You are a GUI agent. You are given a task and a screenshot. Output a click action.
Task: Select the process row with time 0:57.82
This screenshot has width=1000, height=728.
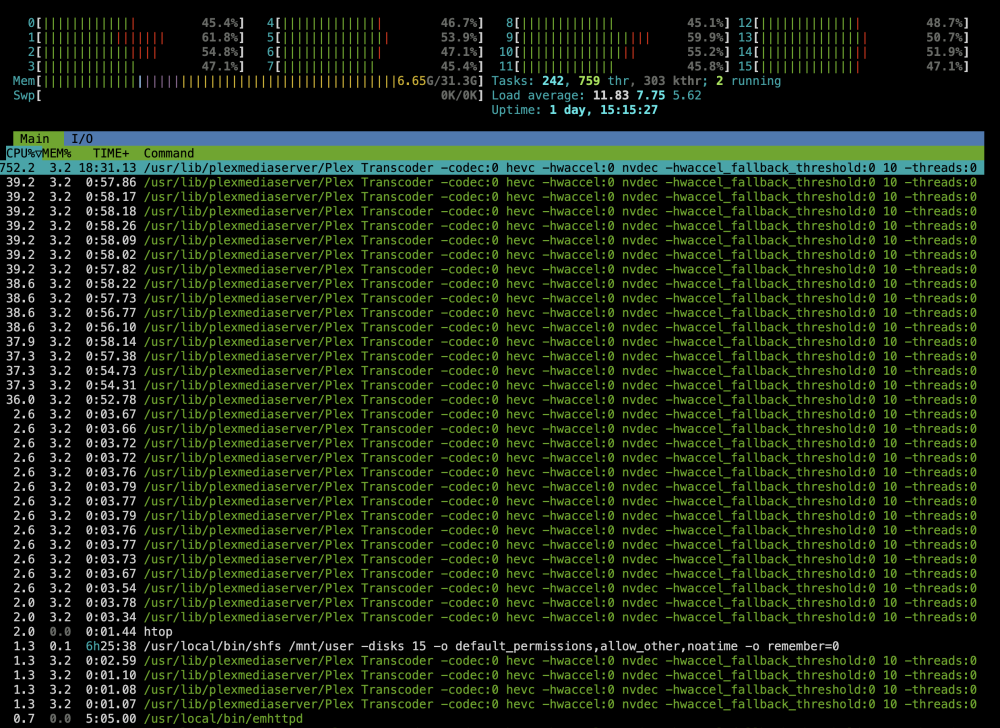pos(492,269)
